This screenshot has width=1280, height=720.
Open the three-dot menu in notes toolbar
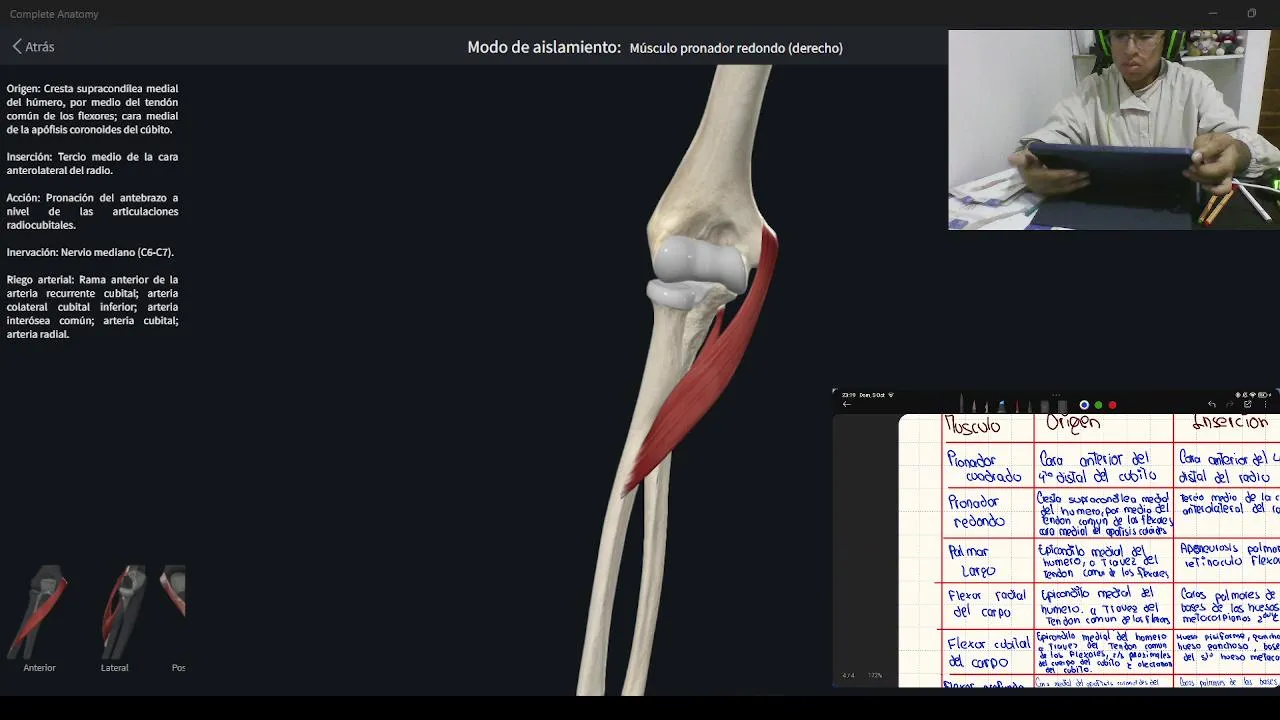(x=1266, y=404)
